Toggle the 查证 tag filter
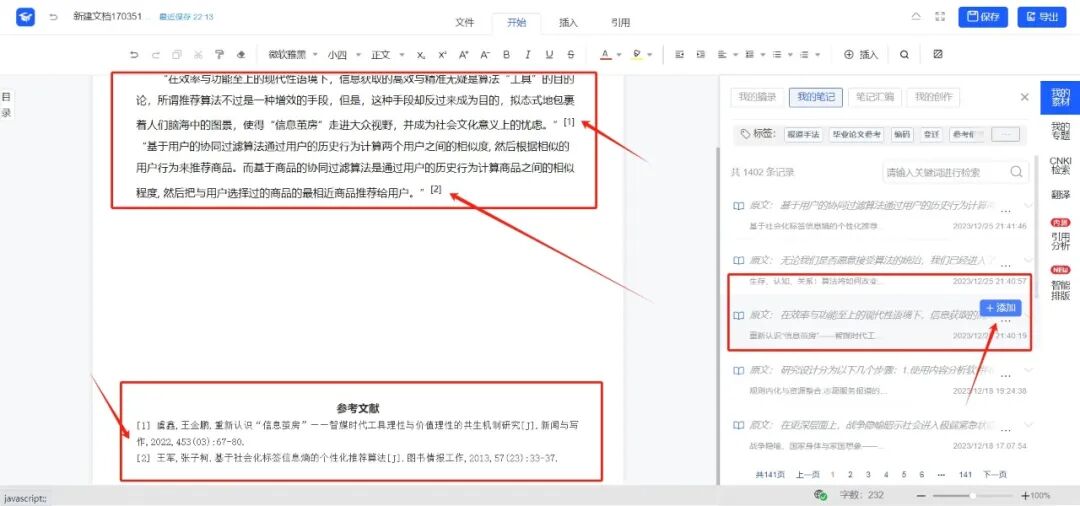 pyautogui.click(x=931, y=135)
